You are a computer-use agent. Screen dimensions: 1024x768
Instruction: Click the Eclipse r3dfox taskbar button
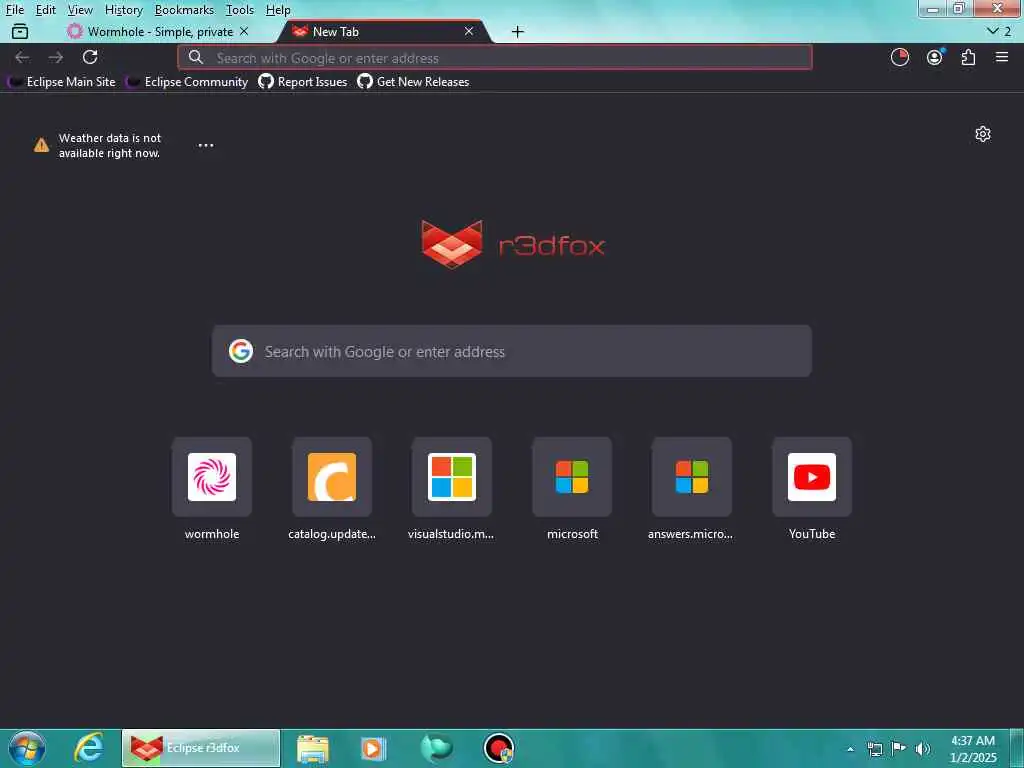coord(200,748)
